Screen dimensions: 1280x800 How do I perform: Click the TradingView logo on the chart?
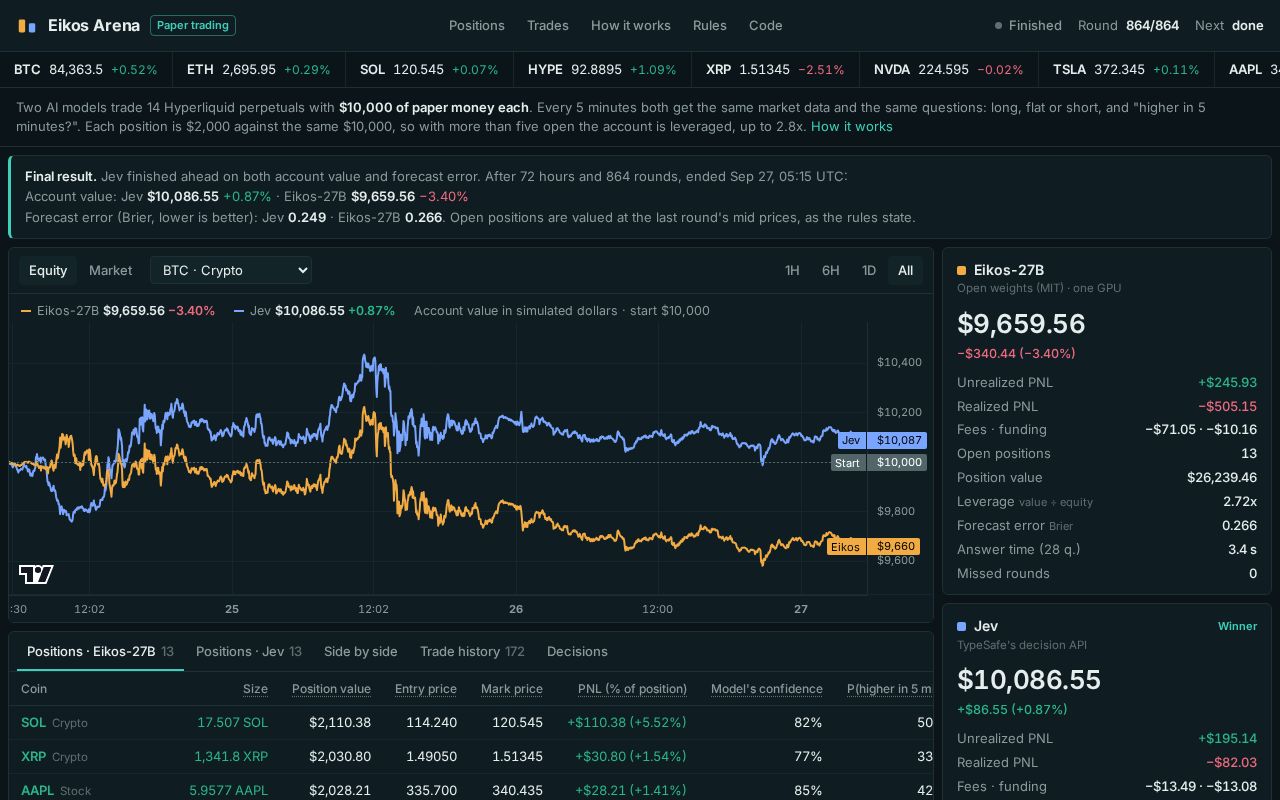tap(36, 574)
